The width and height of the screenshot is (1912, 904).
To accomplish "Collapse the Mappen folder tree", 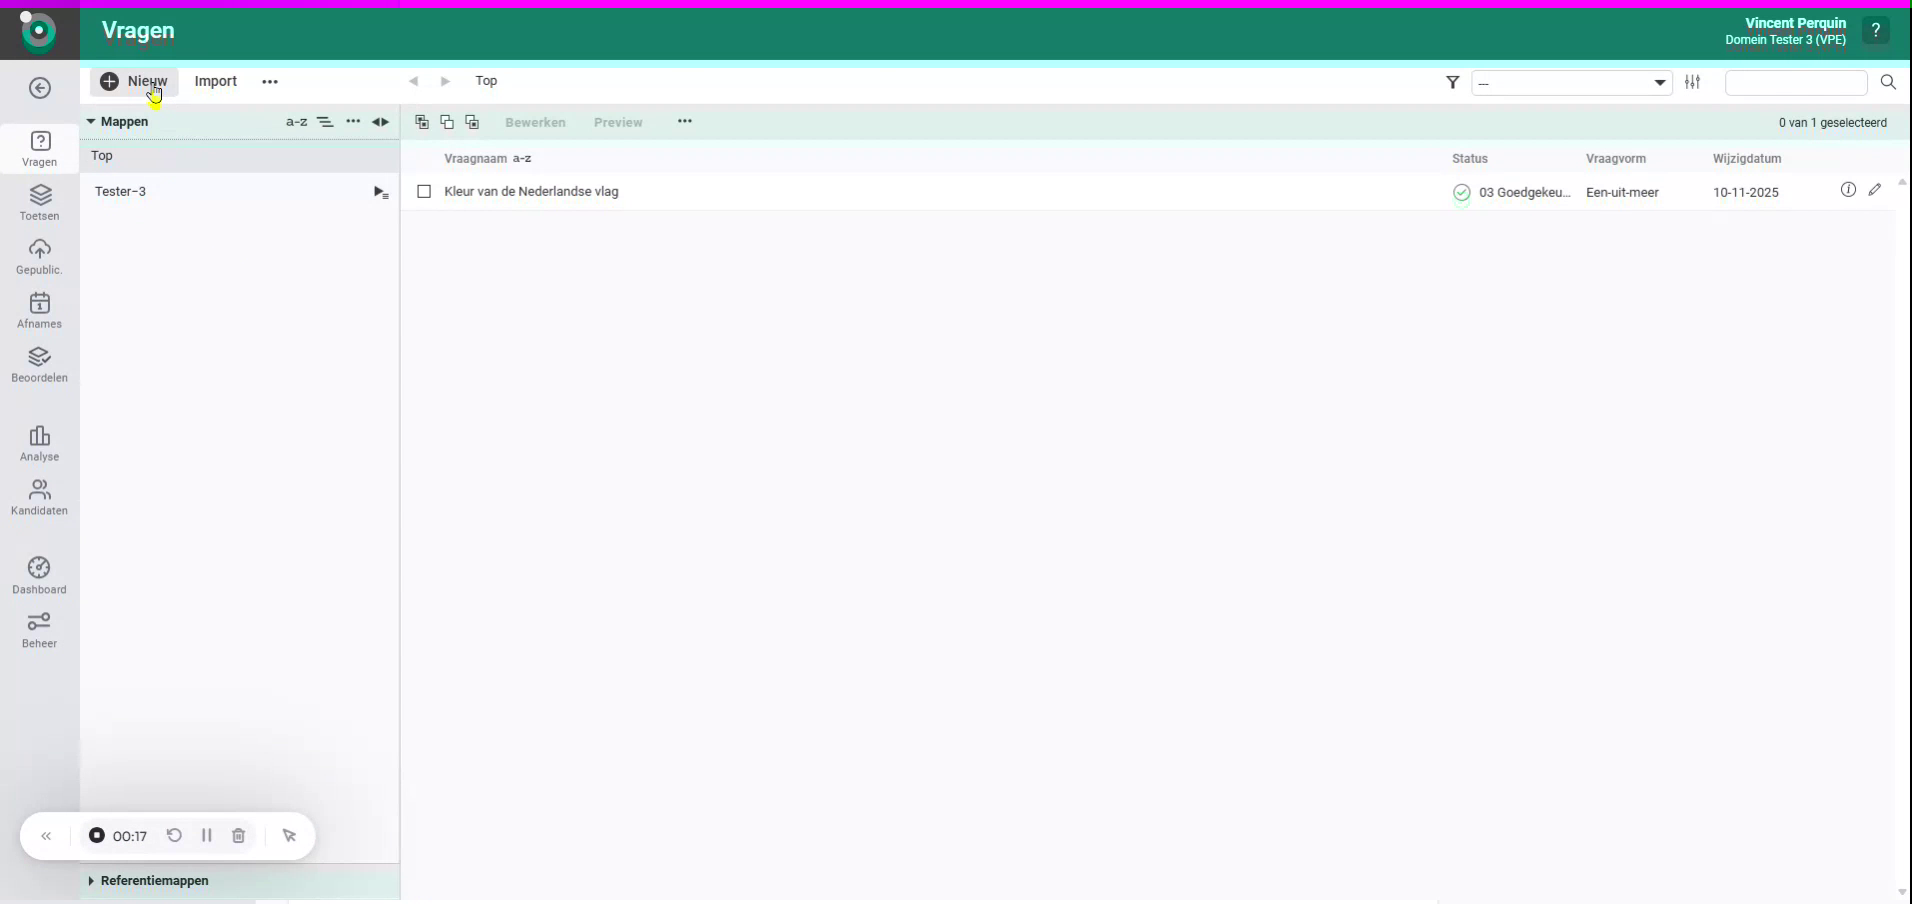I will click(92, 122).
